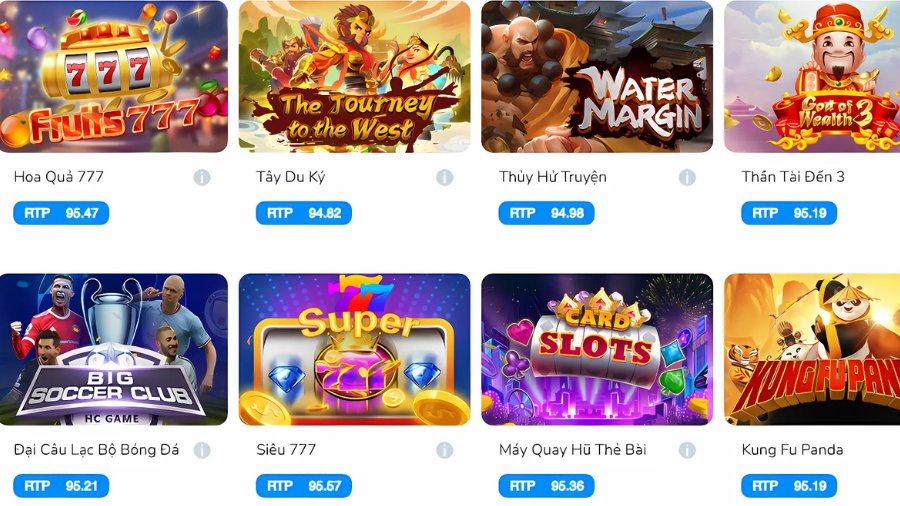Open the Fruits 777 game thumbnail

coord(114,76)
